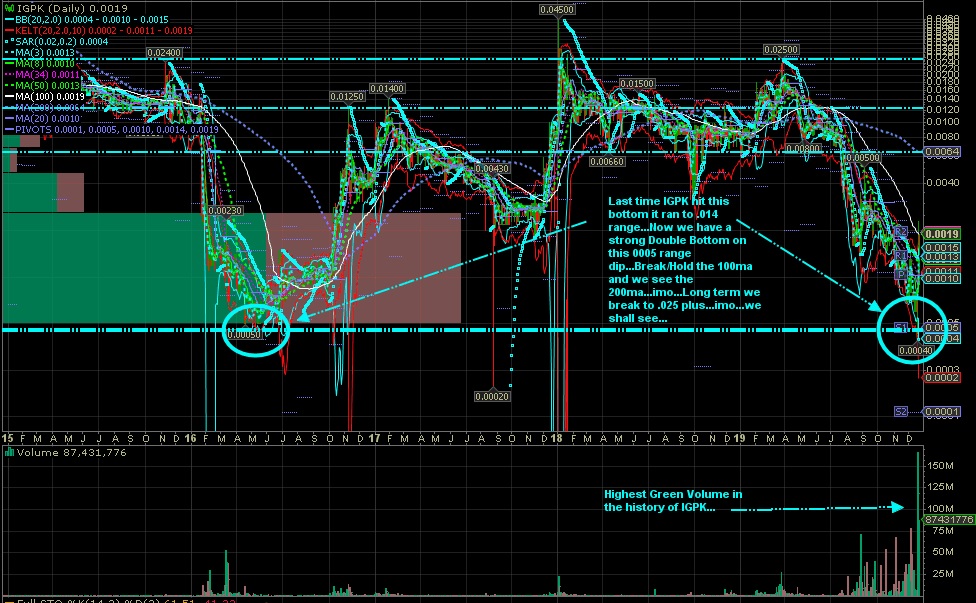Select the R1 pivot marker

click(x=901, y=256)
